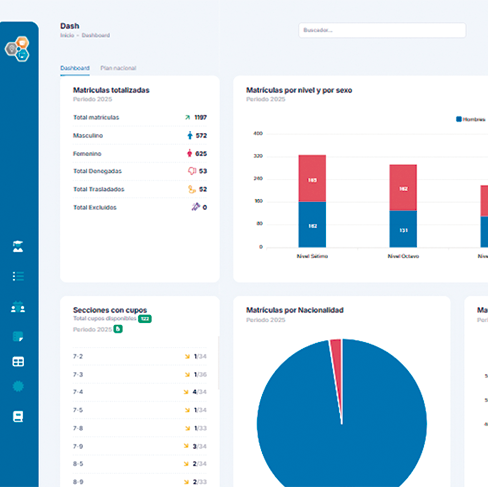Click the Secciones con cupos list scrollbar
488x487 pixels.
pyautogui.click(x=218, y=363)
